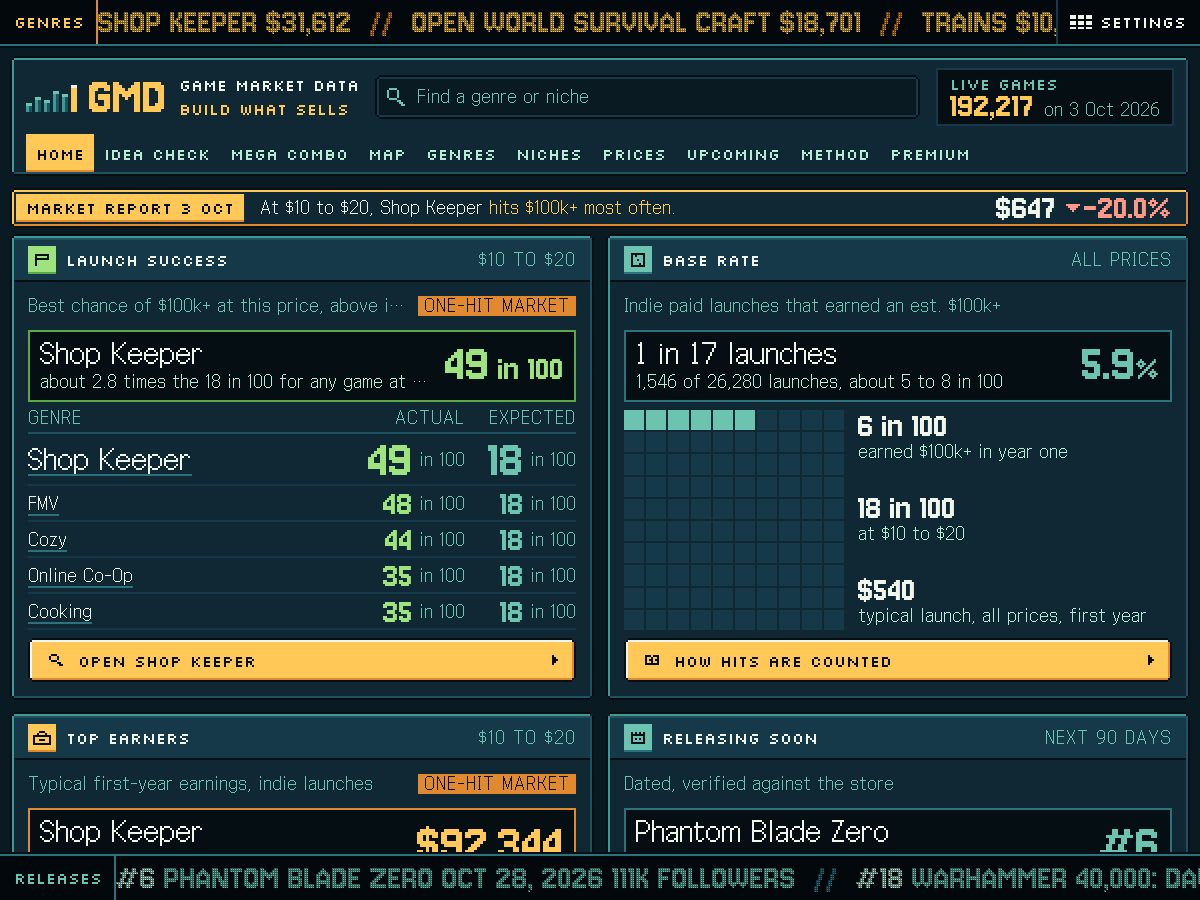Click the icon on How Hits Are Counted
Screen dimensions: 1200x900
[652, 660]
